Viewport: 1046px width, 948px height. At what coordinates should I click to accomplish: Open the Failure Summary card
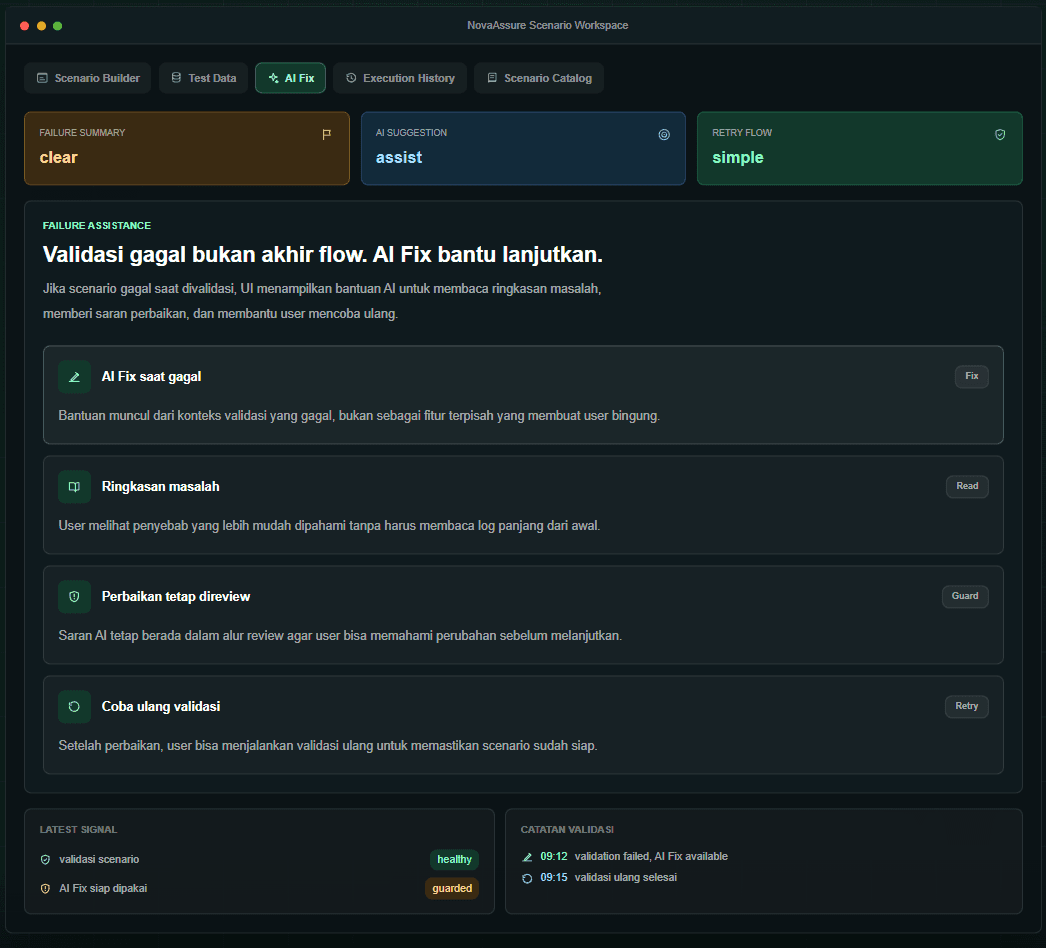coord(187,148)
